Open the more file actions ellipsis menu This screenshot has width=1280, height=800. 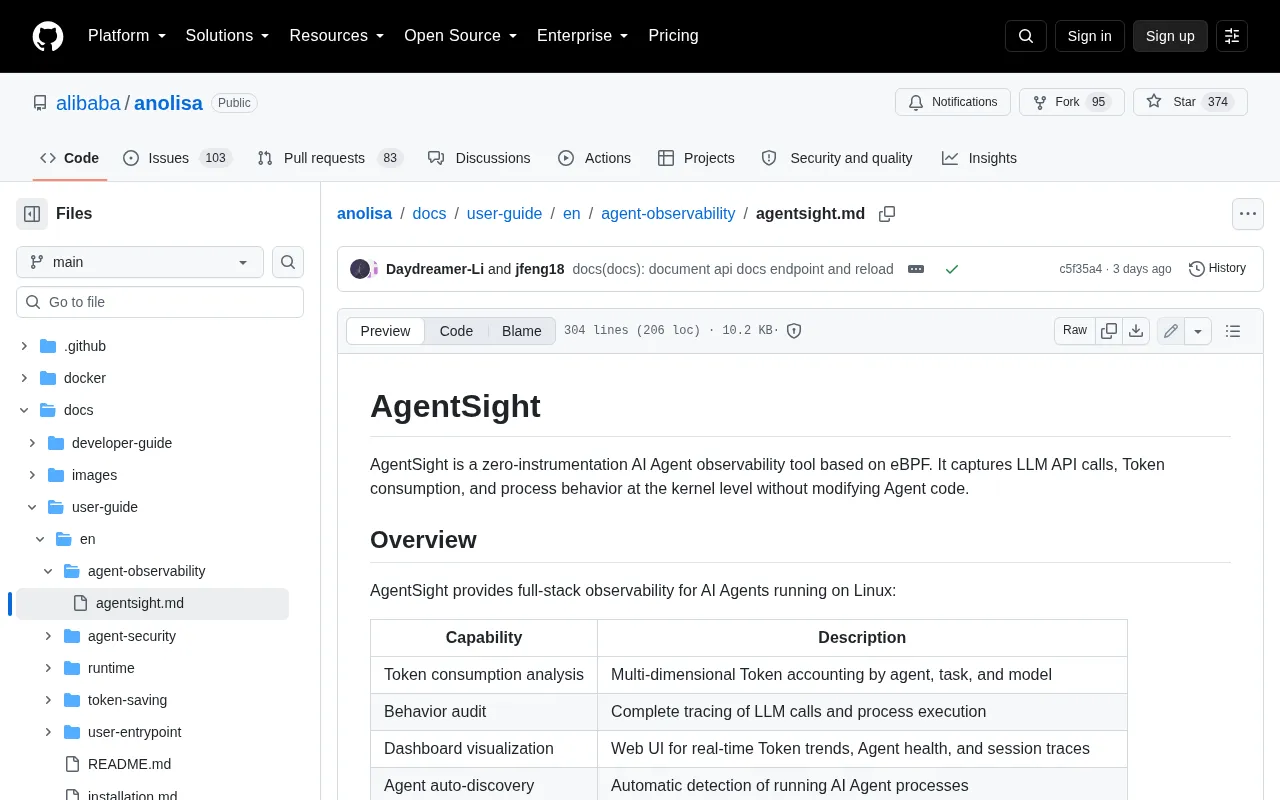1247,214
